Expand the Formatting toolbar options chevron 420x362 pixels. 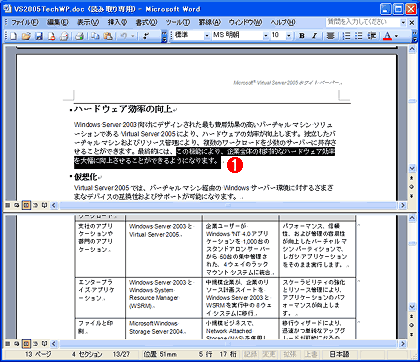[x=414, y=36]
